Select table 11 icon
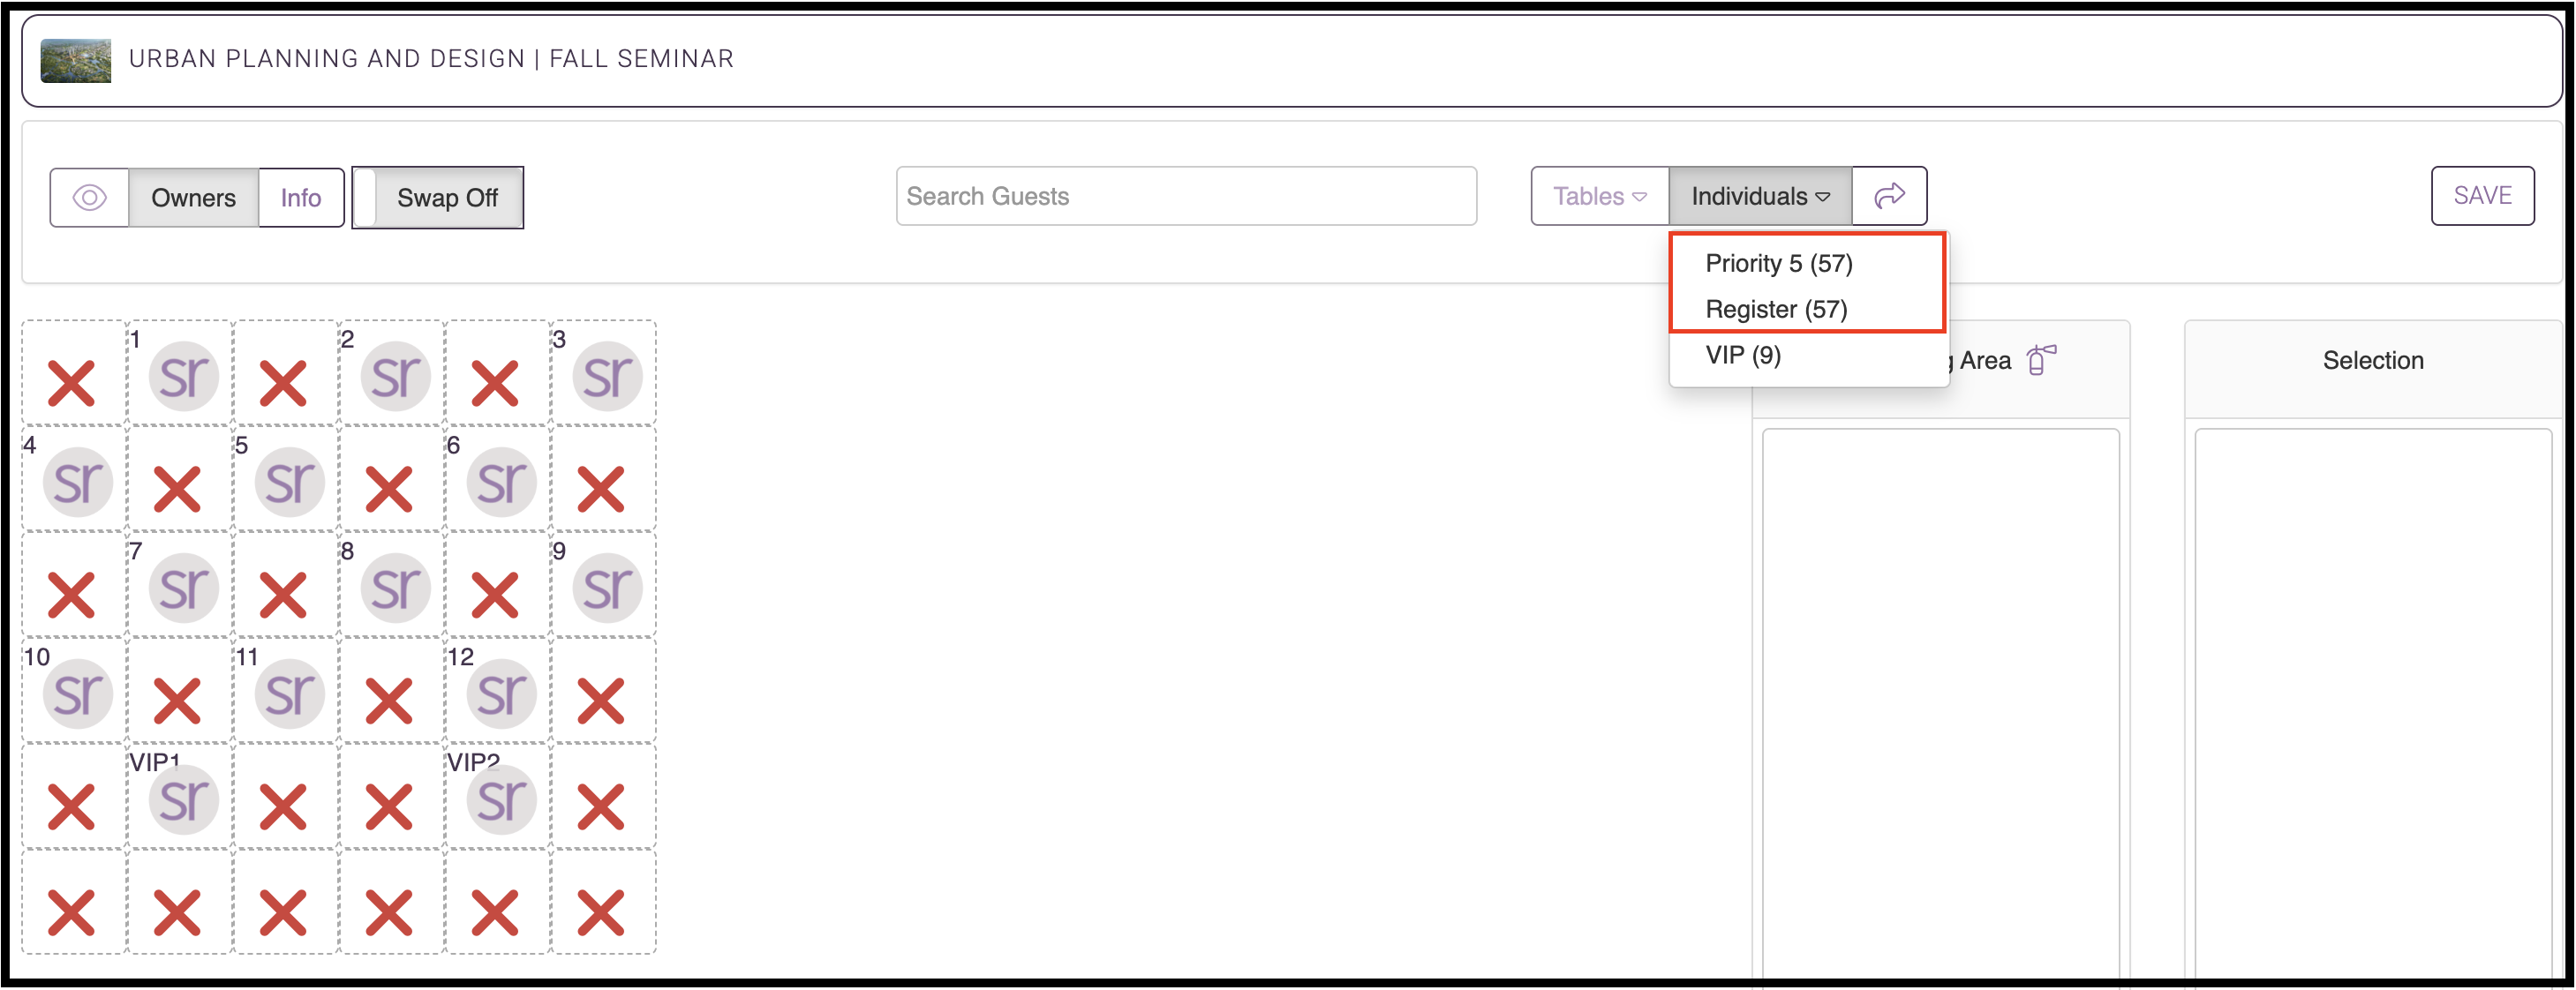 click(290, 695)
